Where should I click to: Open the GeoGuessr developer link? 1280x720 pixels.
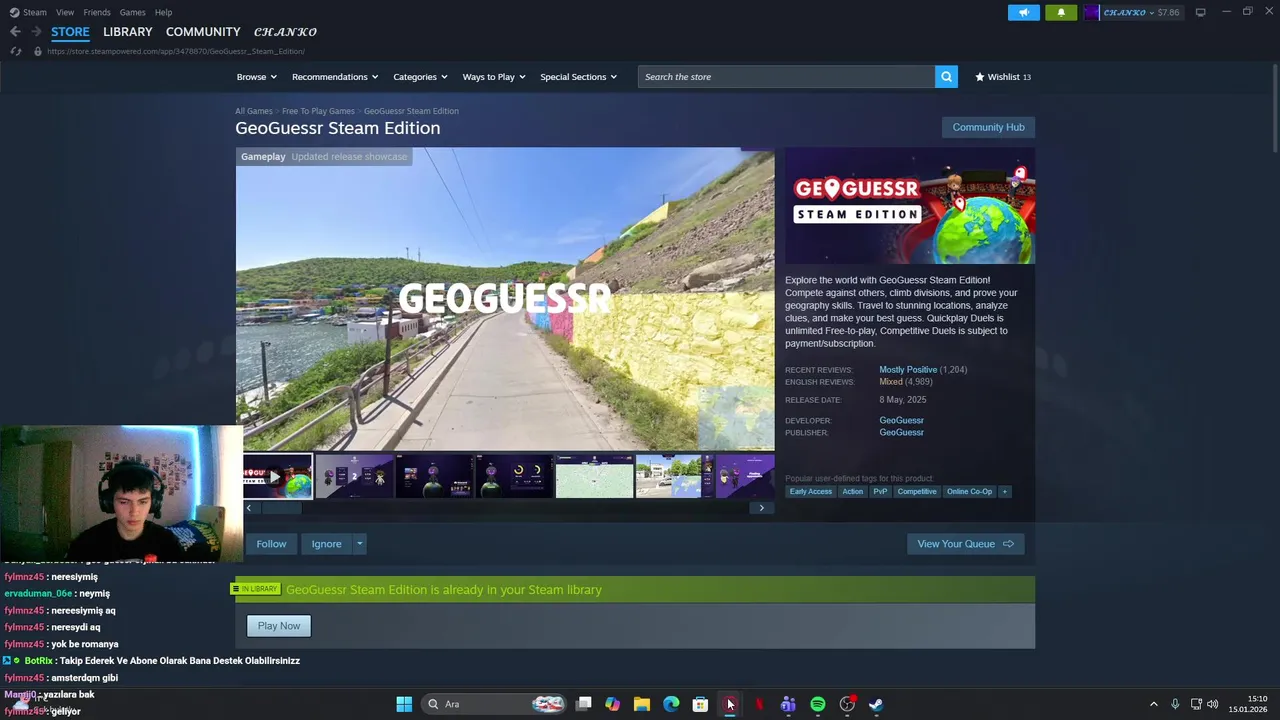click(x=901, y=421)
